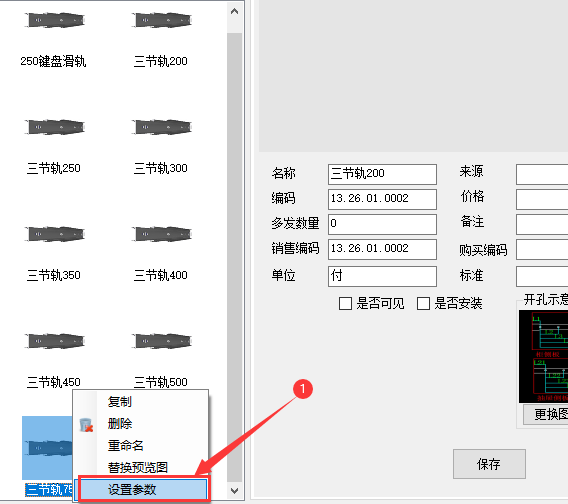Select the 250键盘滑轨 rail item icon
Viewport: 568px width, 504px height.
click(x=54, y=20)
